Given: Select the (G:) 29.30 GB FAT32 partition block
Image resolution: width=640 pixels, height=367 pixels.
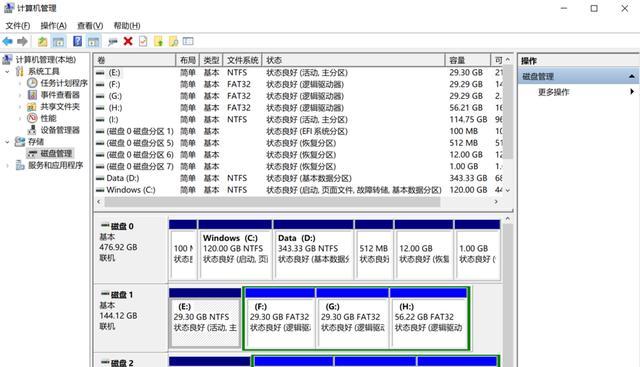Looking at the screenshot, I should (x=352, y=318).
